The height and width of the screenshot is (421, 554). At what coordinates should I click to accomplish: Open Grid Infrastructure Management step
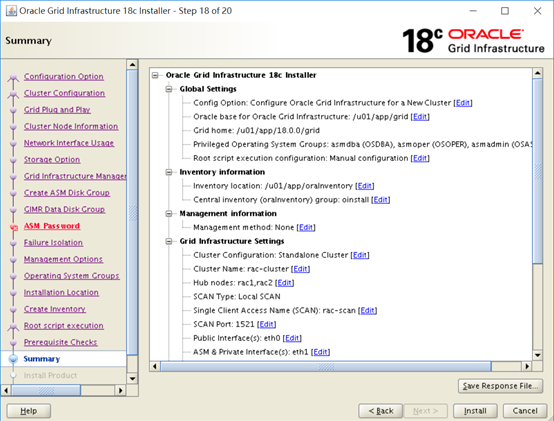[75, 176]
